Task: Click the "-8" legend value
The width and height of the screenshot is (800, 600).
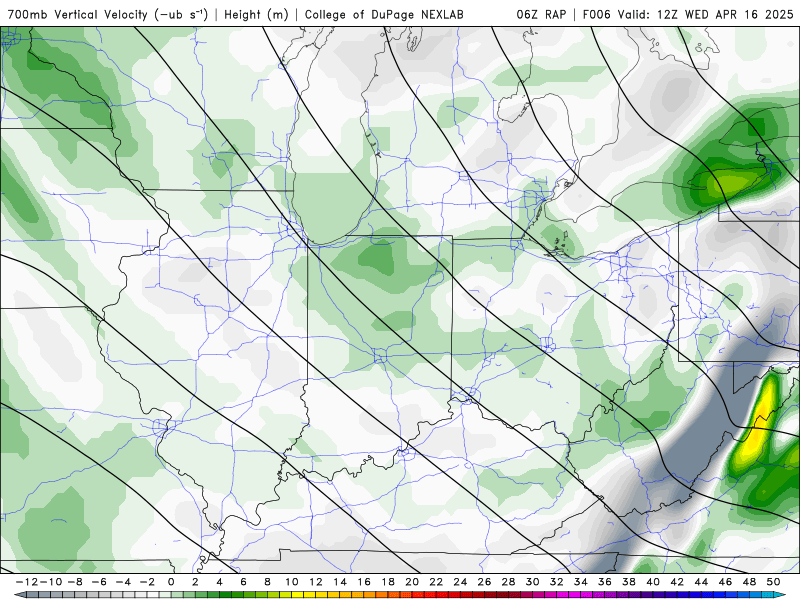Action: click(76, 582)
